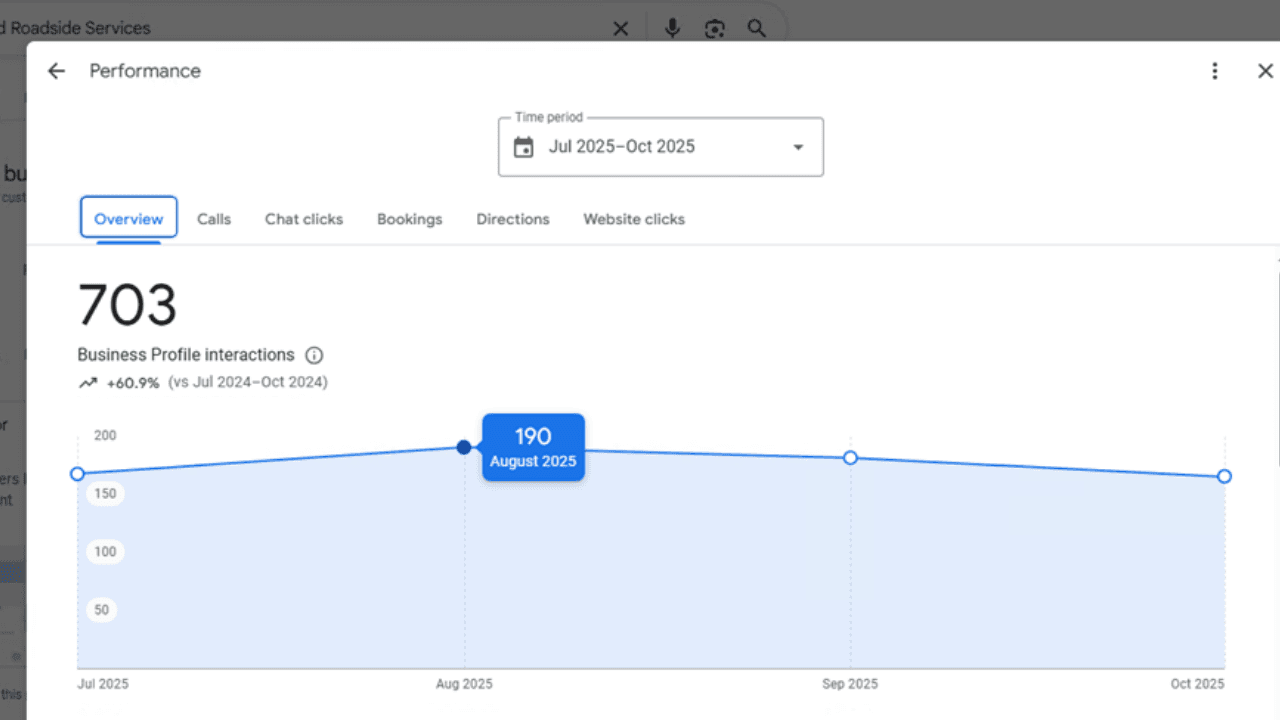The width and height of the screenshot is (1280, 720).
Task: Click the upward trend arrow beside +60.9%
Action: pos(88,381)
